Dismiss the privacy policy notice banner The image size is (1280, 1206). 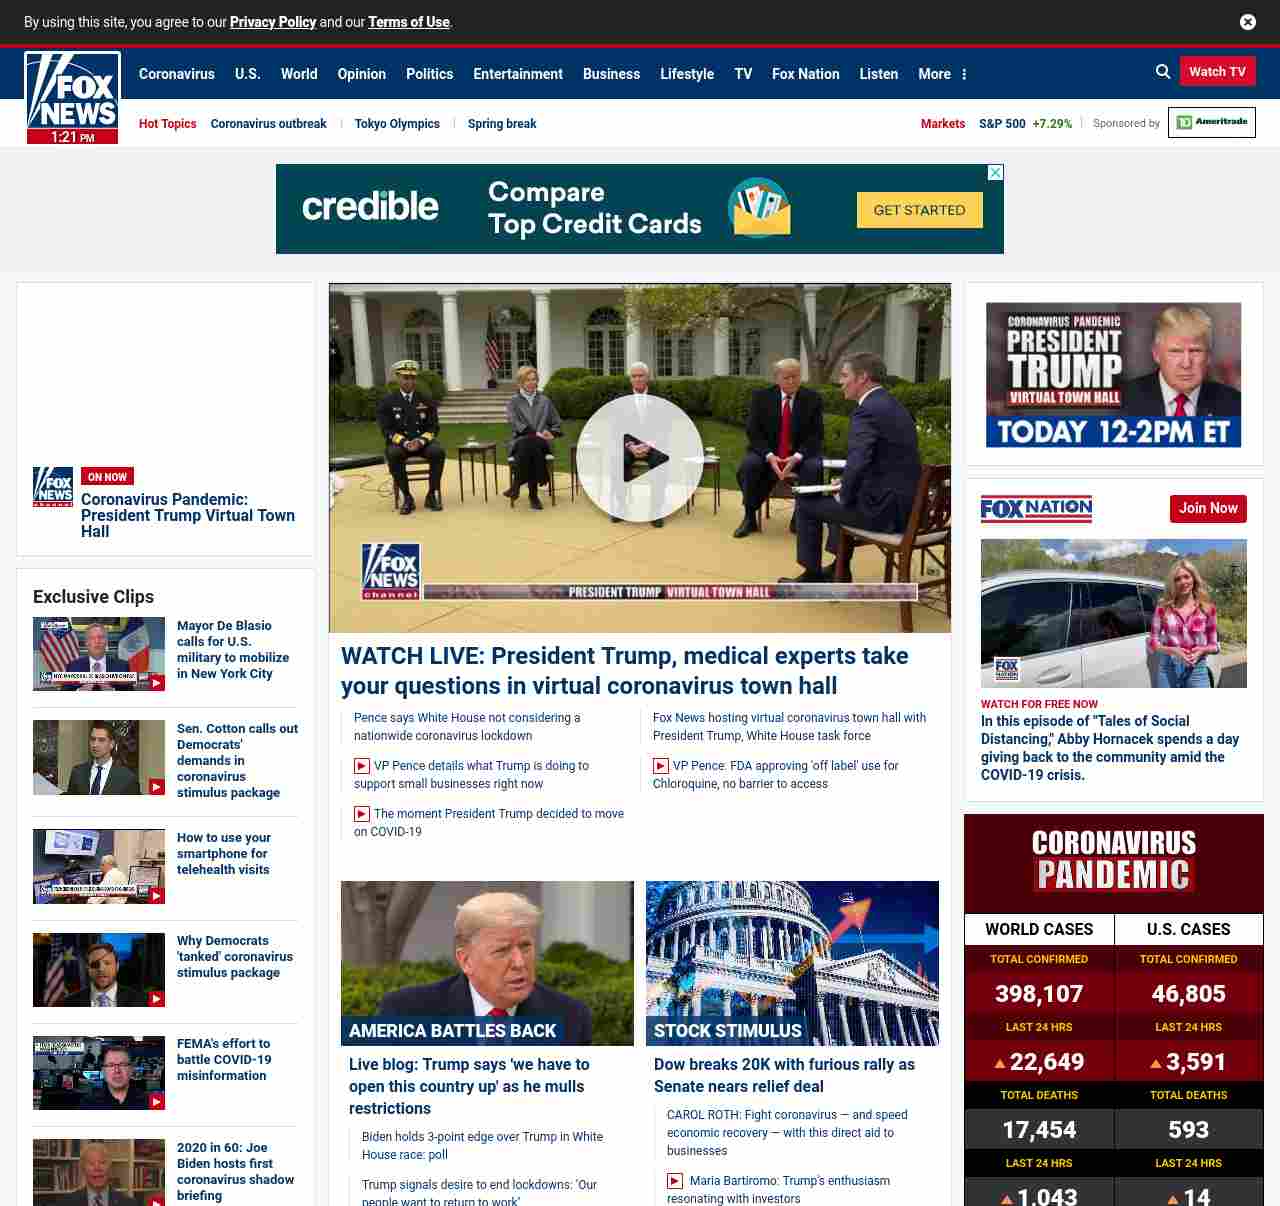click(1247, 22)
